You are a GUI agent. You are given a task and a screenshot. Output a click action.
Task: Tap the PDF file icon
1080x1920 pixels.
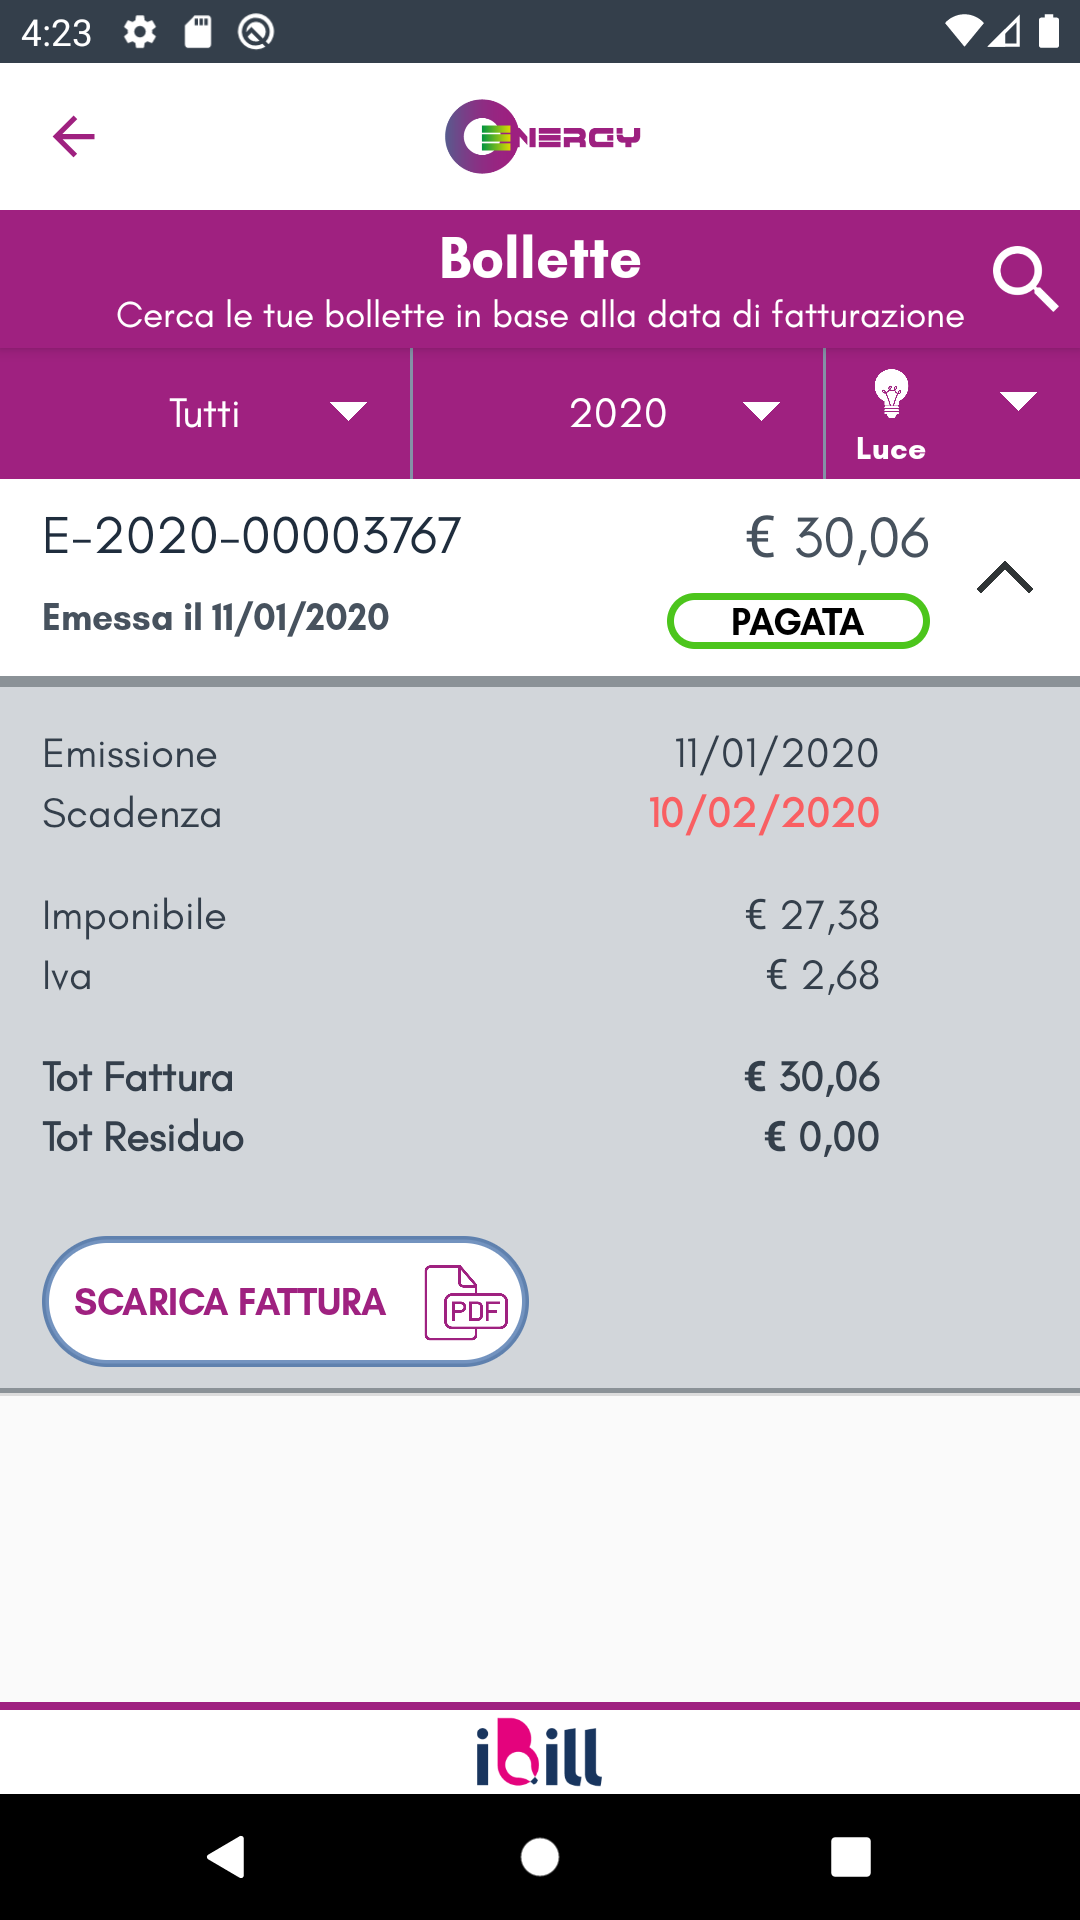tap(466, 1302)
